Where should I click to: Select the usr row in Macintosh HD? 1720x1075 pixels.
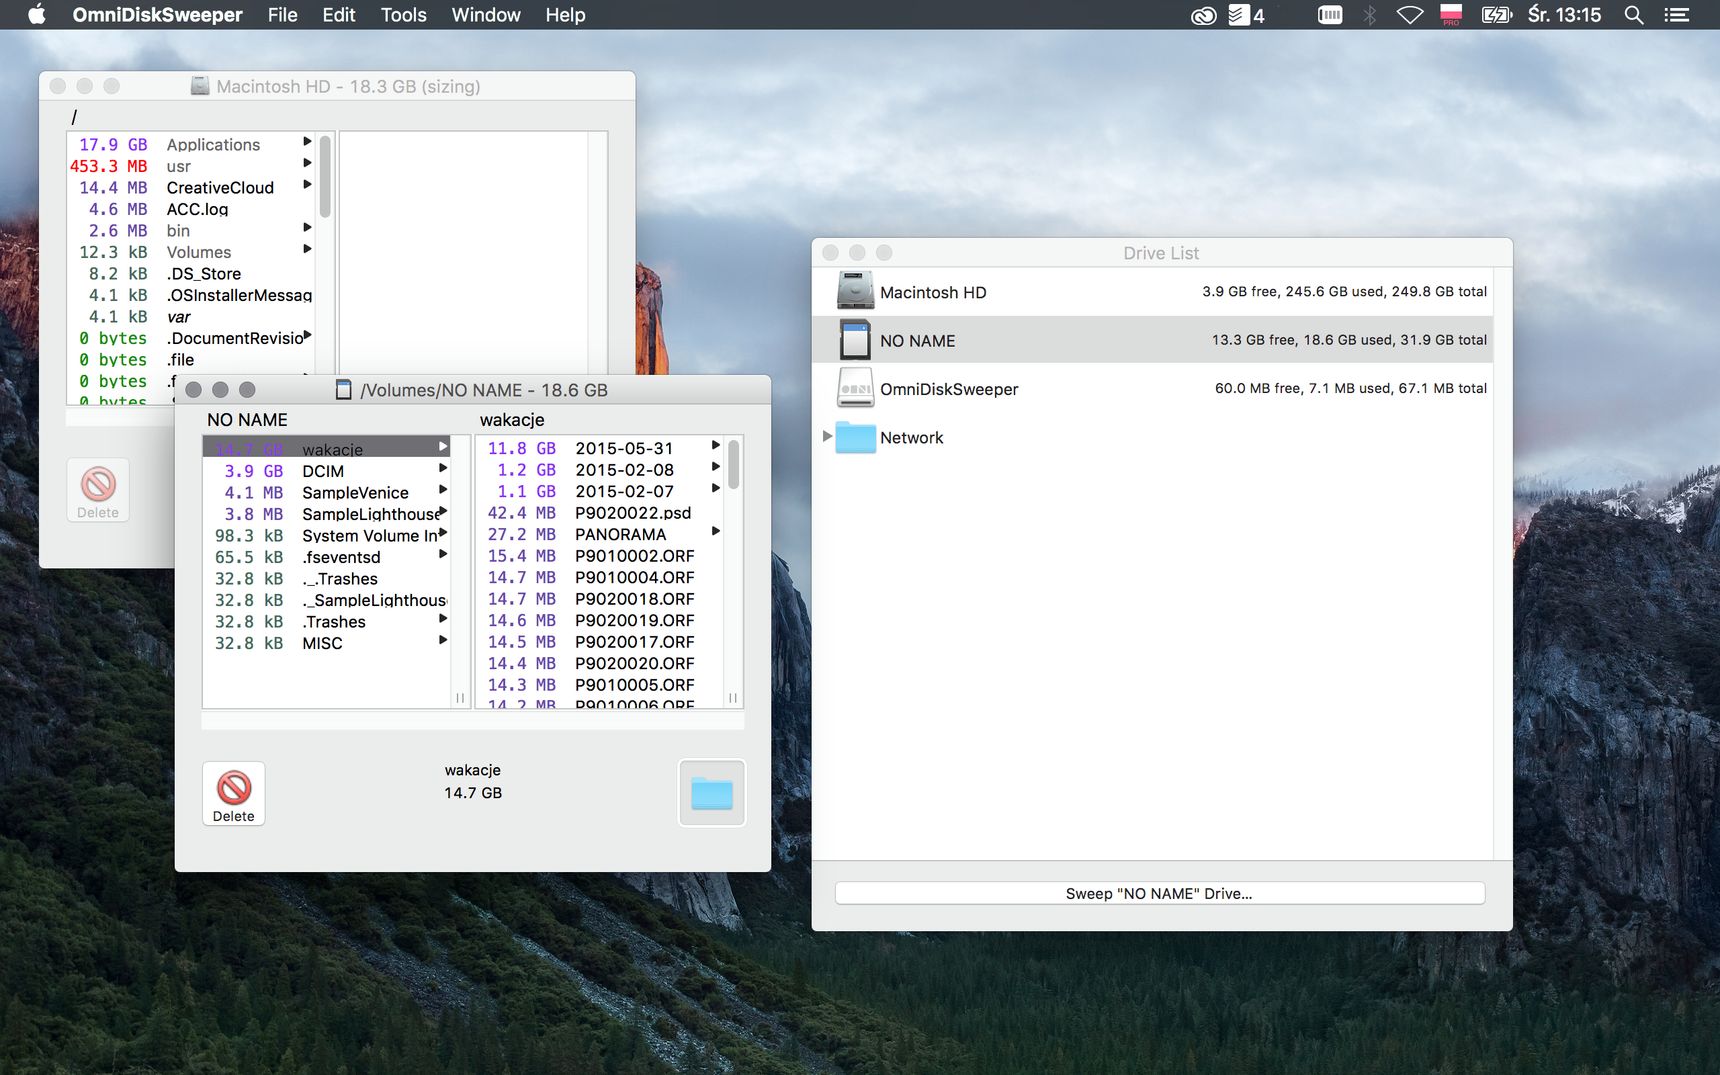(x=190, y=166)
